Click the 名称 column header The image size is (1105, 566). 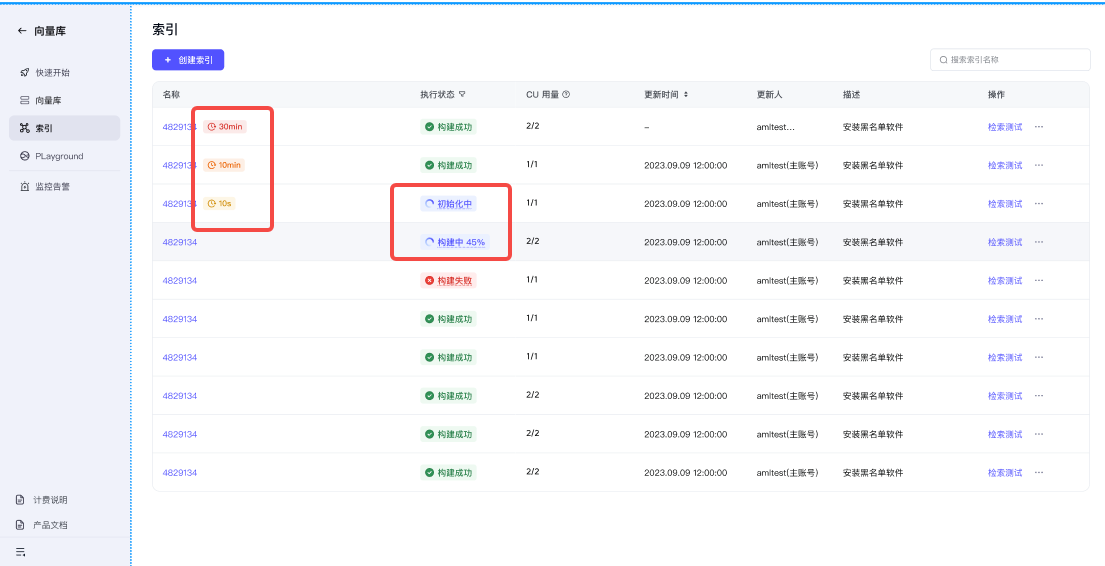pos(171,94)
